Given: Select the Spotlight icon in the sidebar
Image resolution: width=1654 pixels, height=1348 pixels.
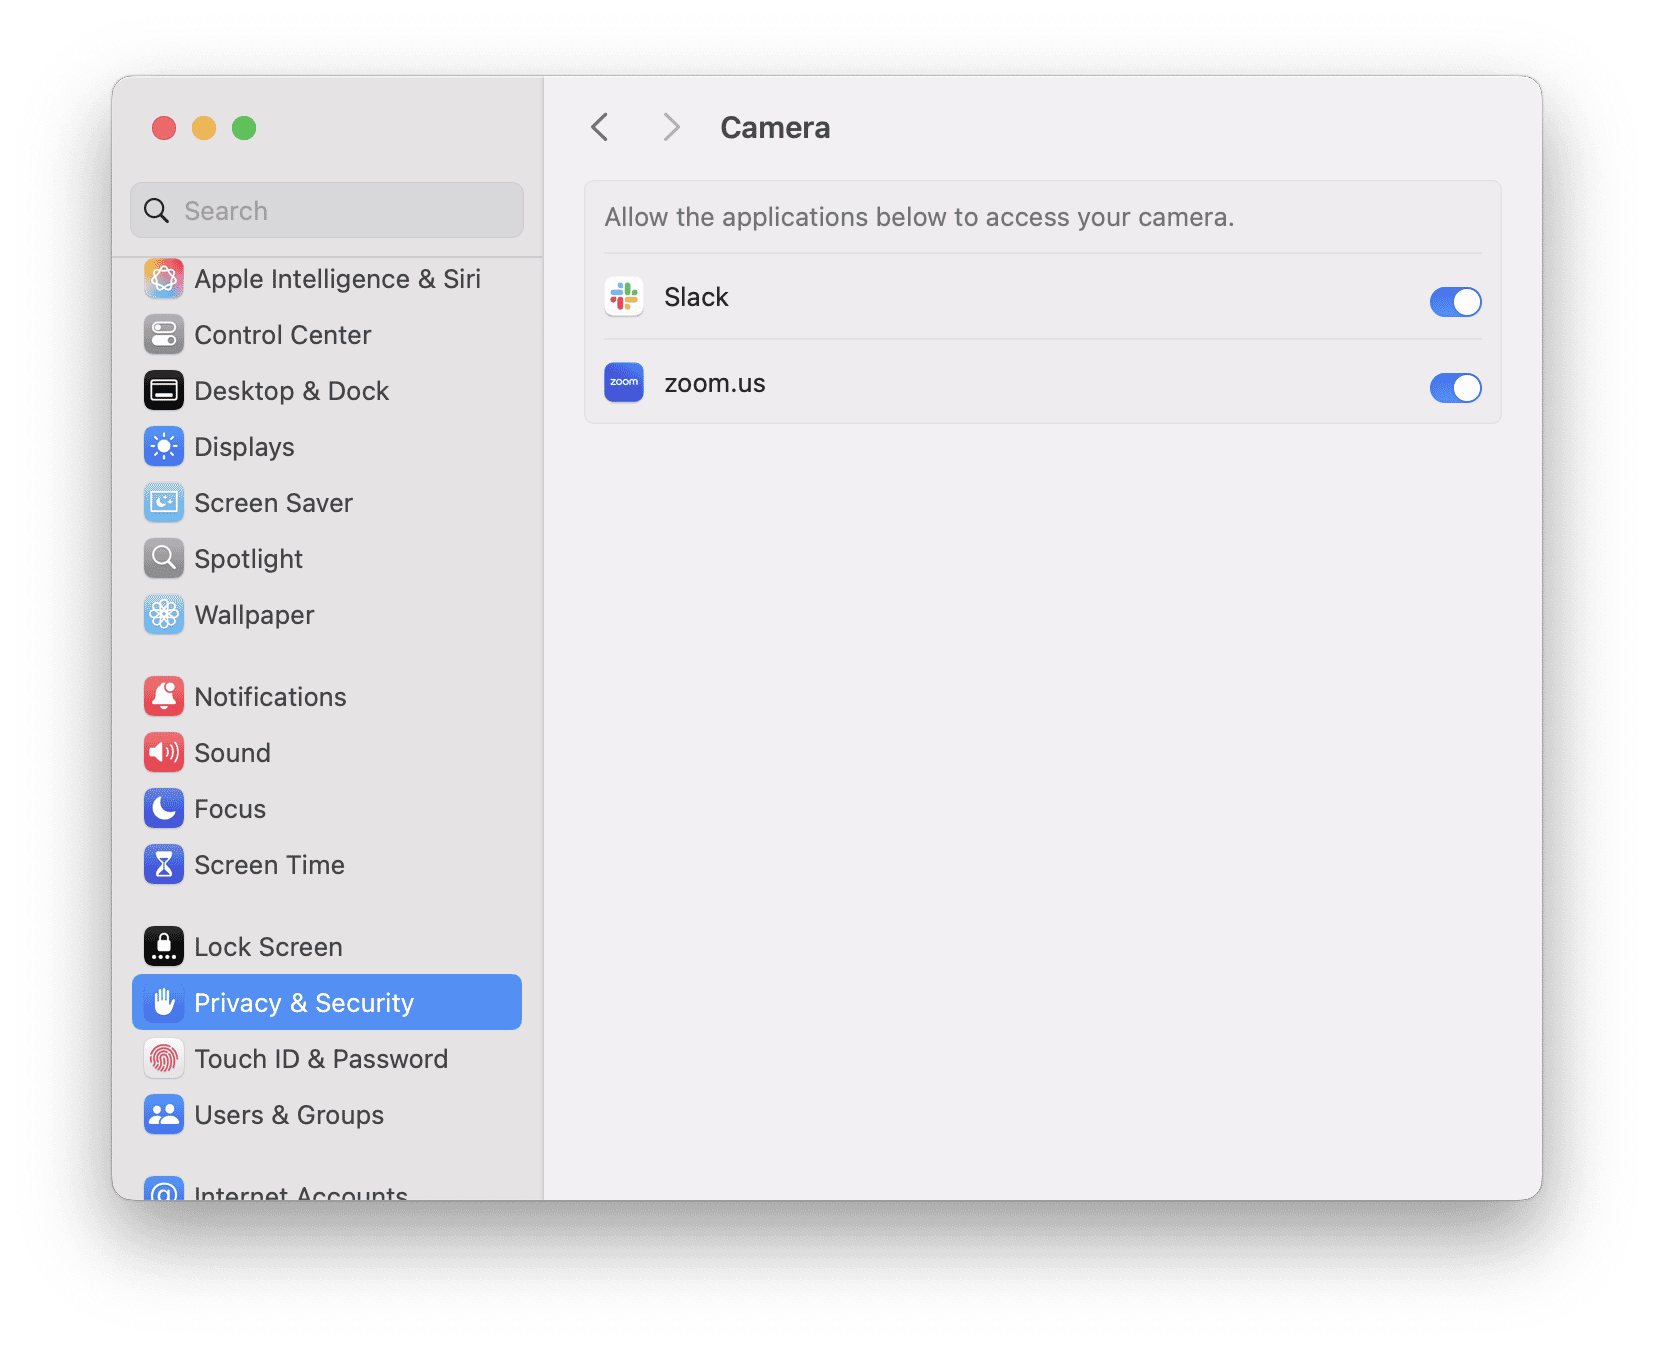Looking at the screenshot, I should pos(164,558).
